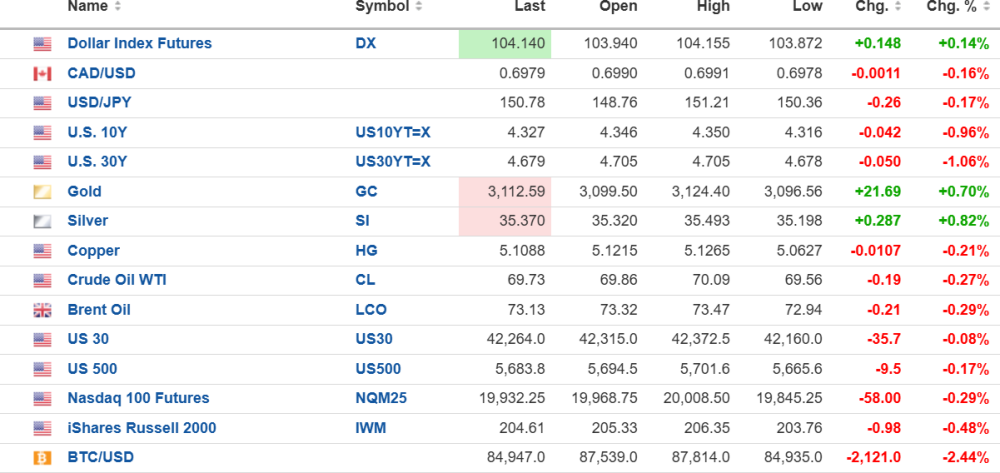Click the gold bar icon beside Gold
The width and height of the screenshot is (1000, 473).
(42, 191)
